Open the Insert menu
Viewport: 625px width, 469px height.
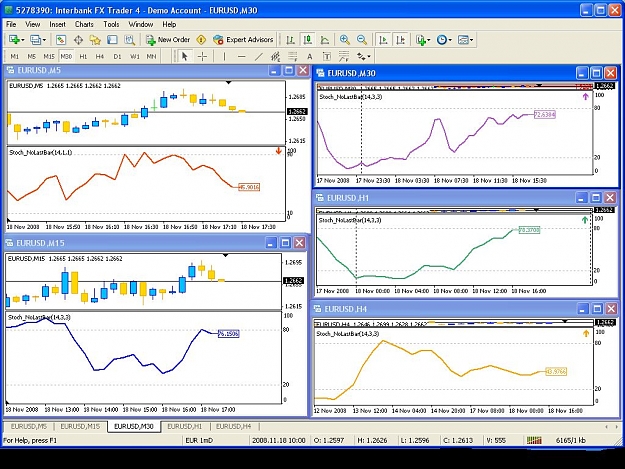57,24
